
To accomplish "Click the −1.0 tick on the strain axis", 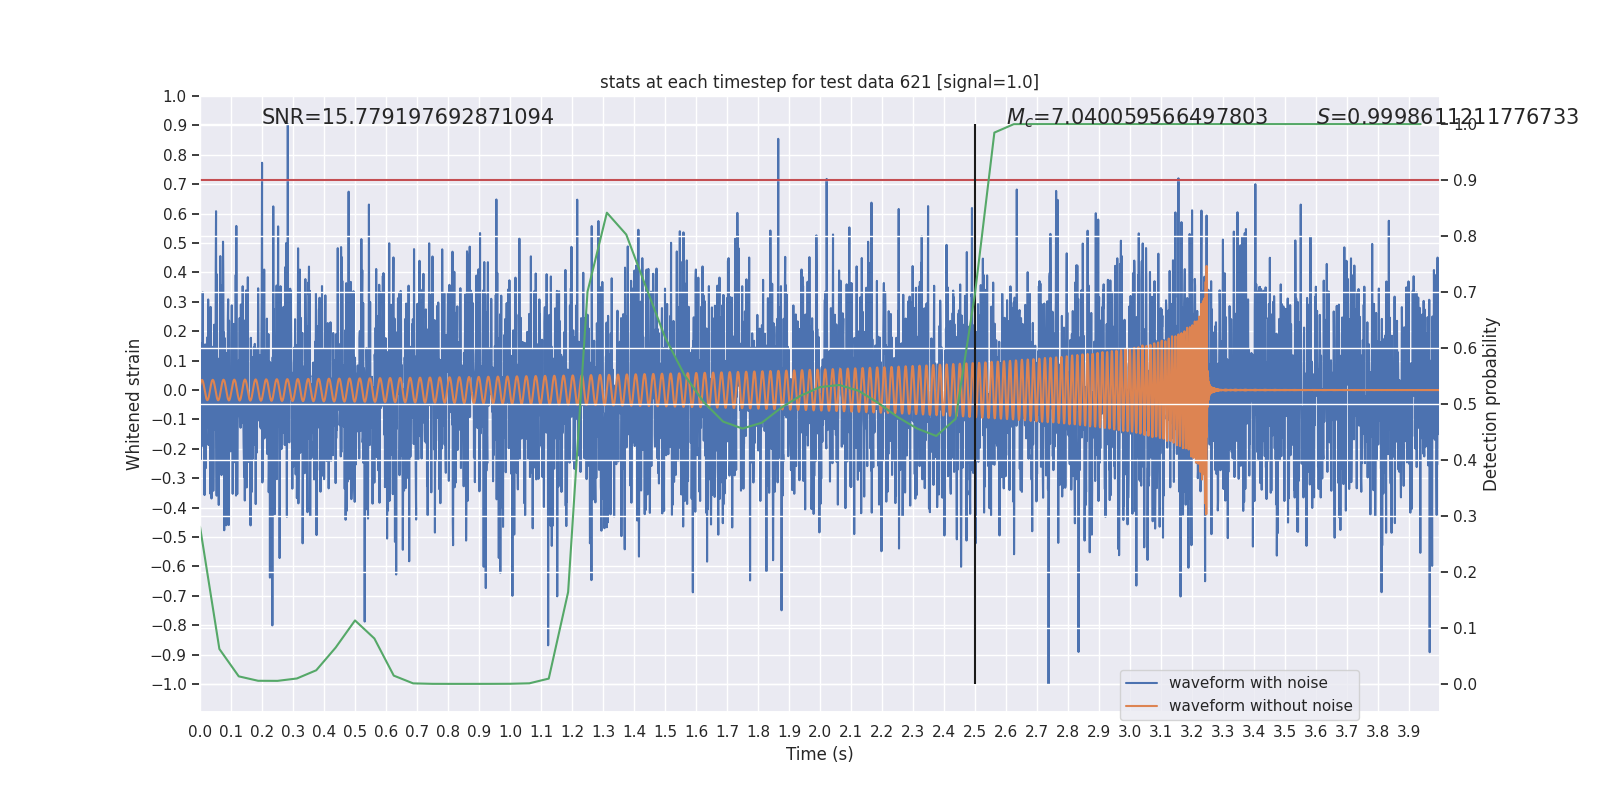I will coord(169,684).
